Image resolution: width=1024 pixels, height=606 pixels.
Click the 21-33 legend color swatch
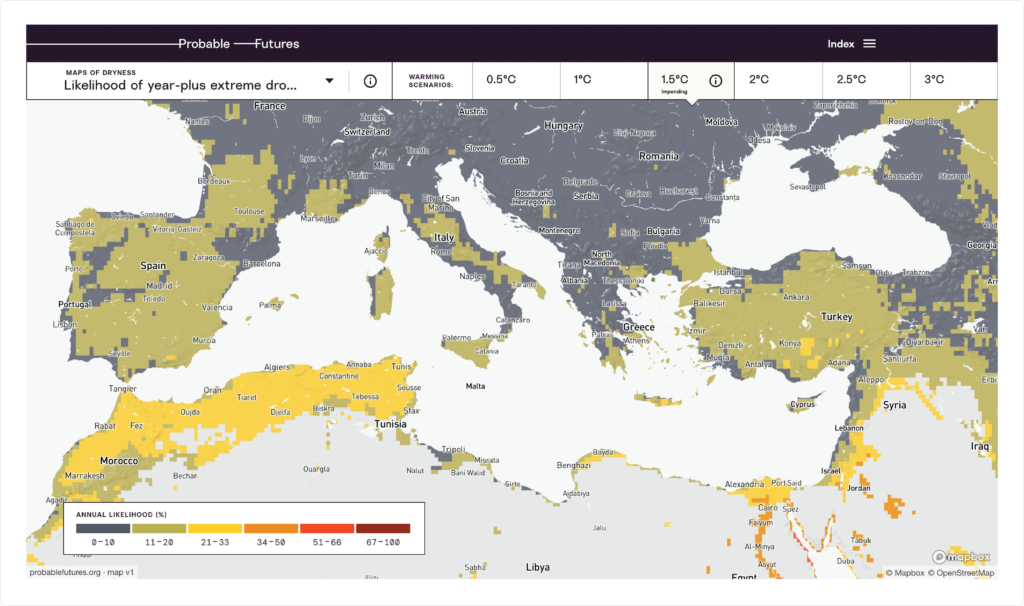pyautogui.click(x=215, y=528)
